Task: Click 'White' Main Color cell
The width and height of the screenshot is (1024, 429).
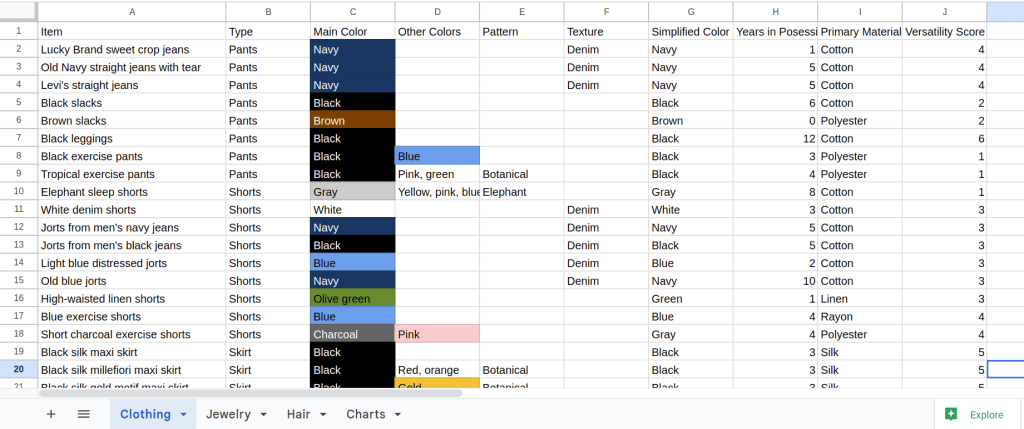Action: (353, 210)
